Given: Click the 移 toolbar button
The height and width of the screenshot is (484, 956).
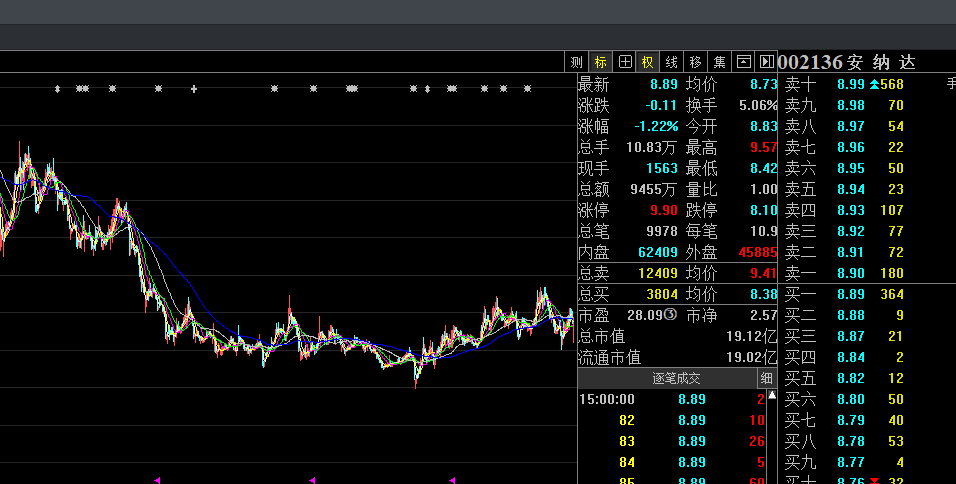Looking at the screenshot, I should 696,62.
